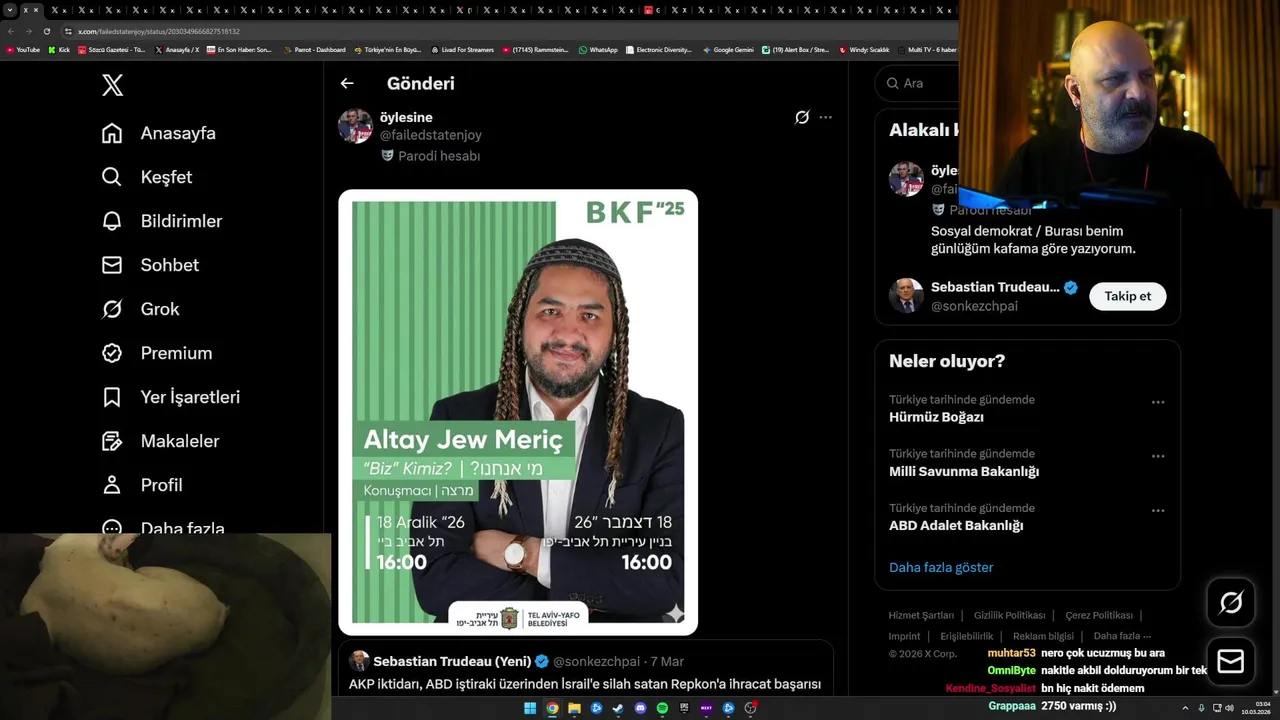The height and width of the screenshot is (720, 1280).
Task: Open Premium page
Action: 157,353
